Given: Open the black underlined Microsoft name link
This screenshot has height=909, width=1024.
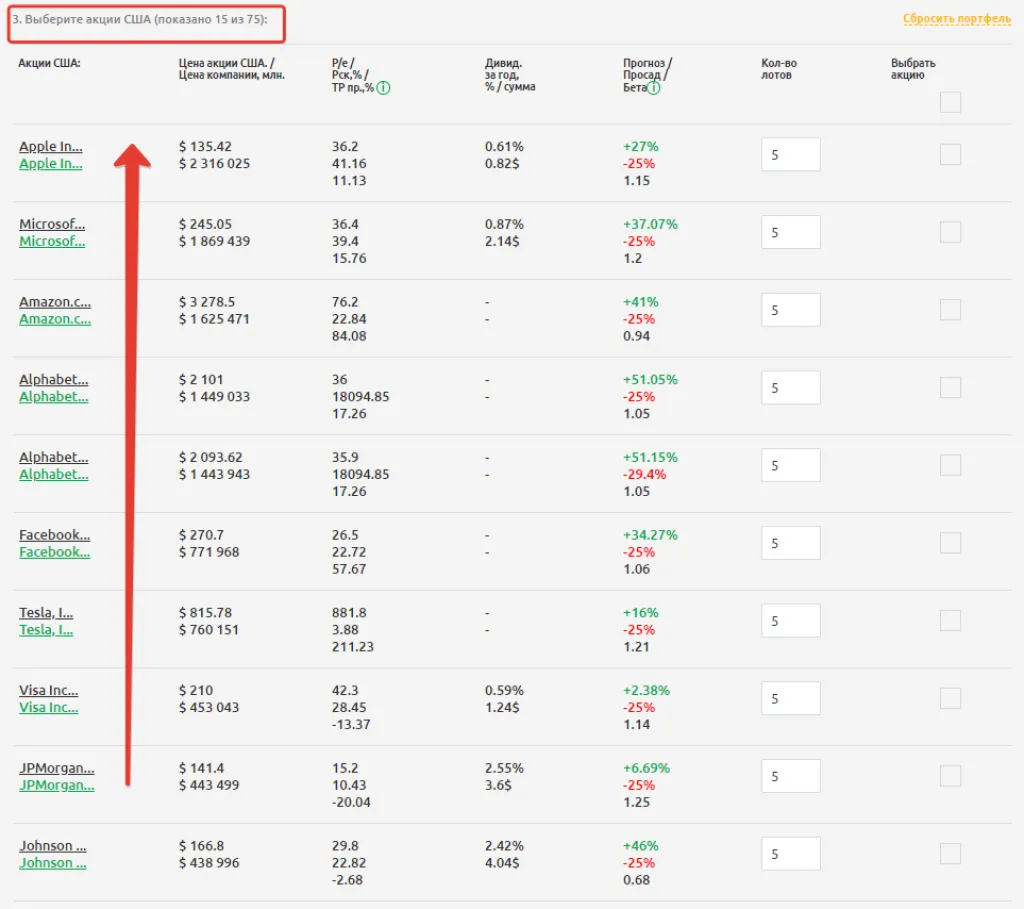Looking at the screenshot, I should (52, 224).
